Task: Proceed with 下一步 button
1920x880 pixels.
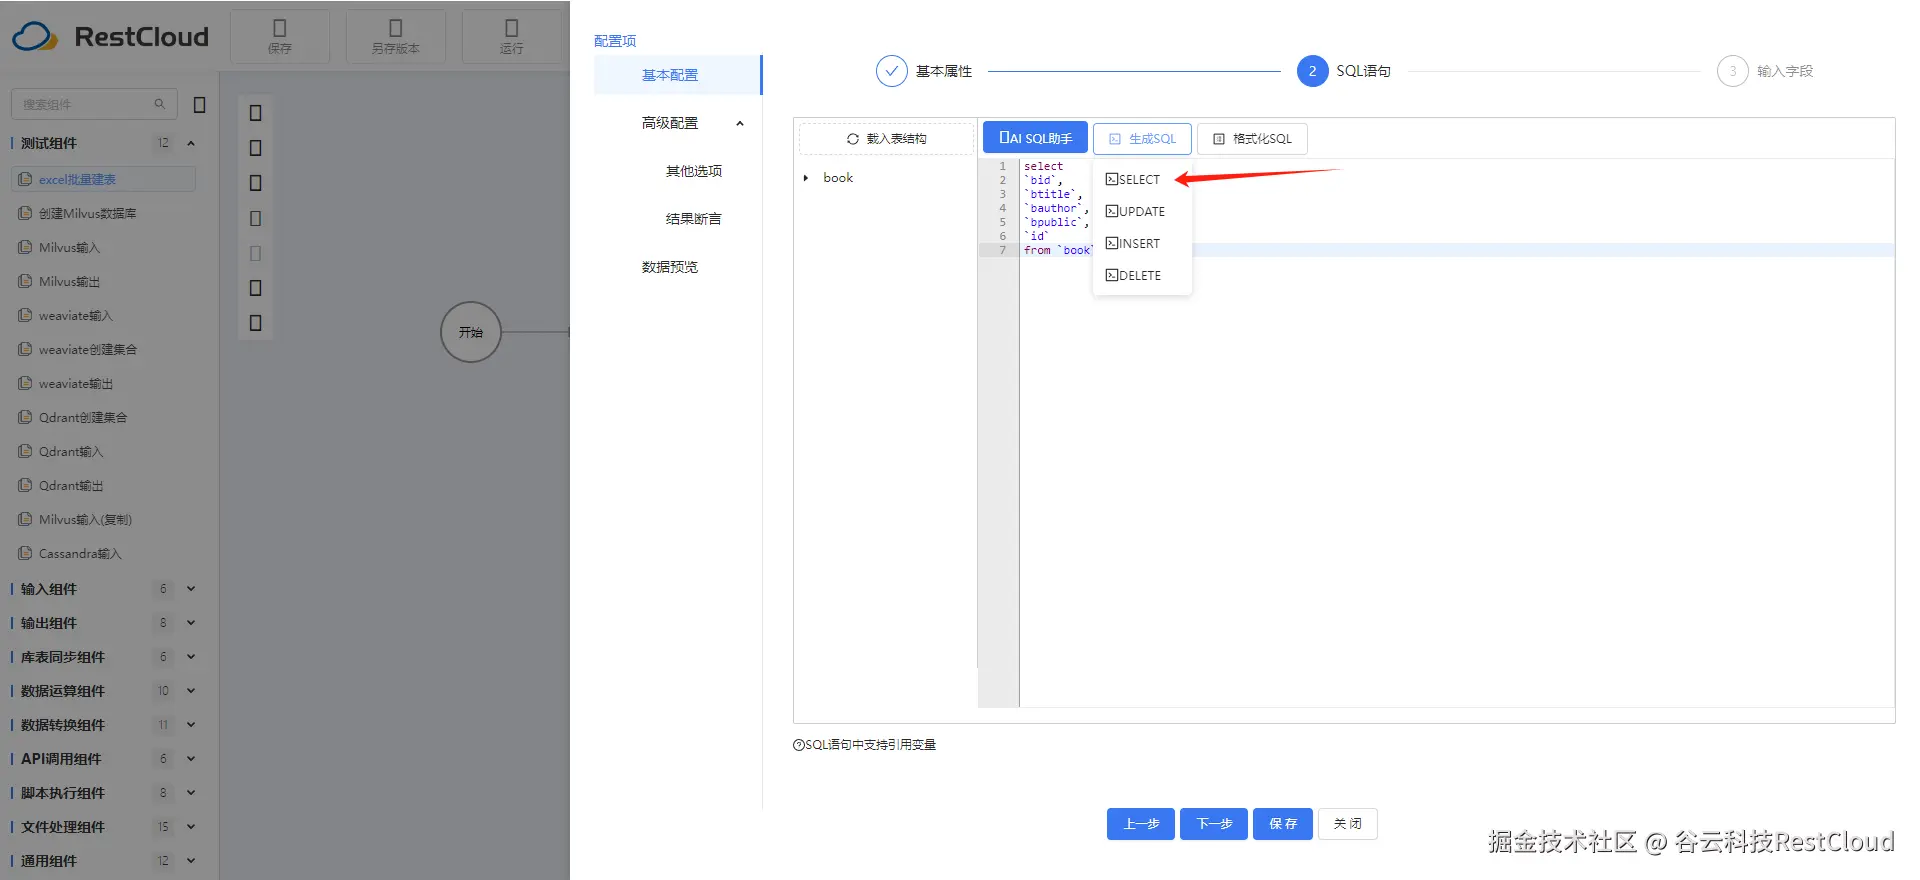Action: click(1214, 824)
